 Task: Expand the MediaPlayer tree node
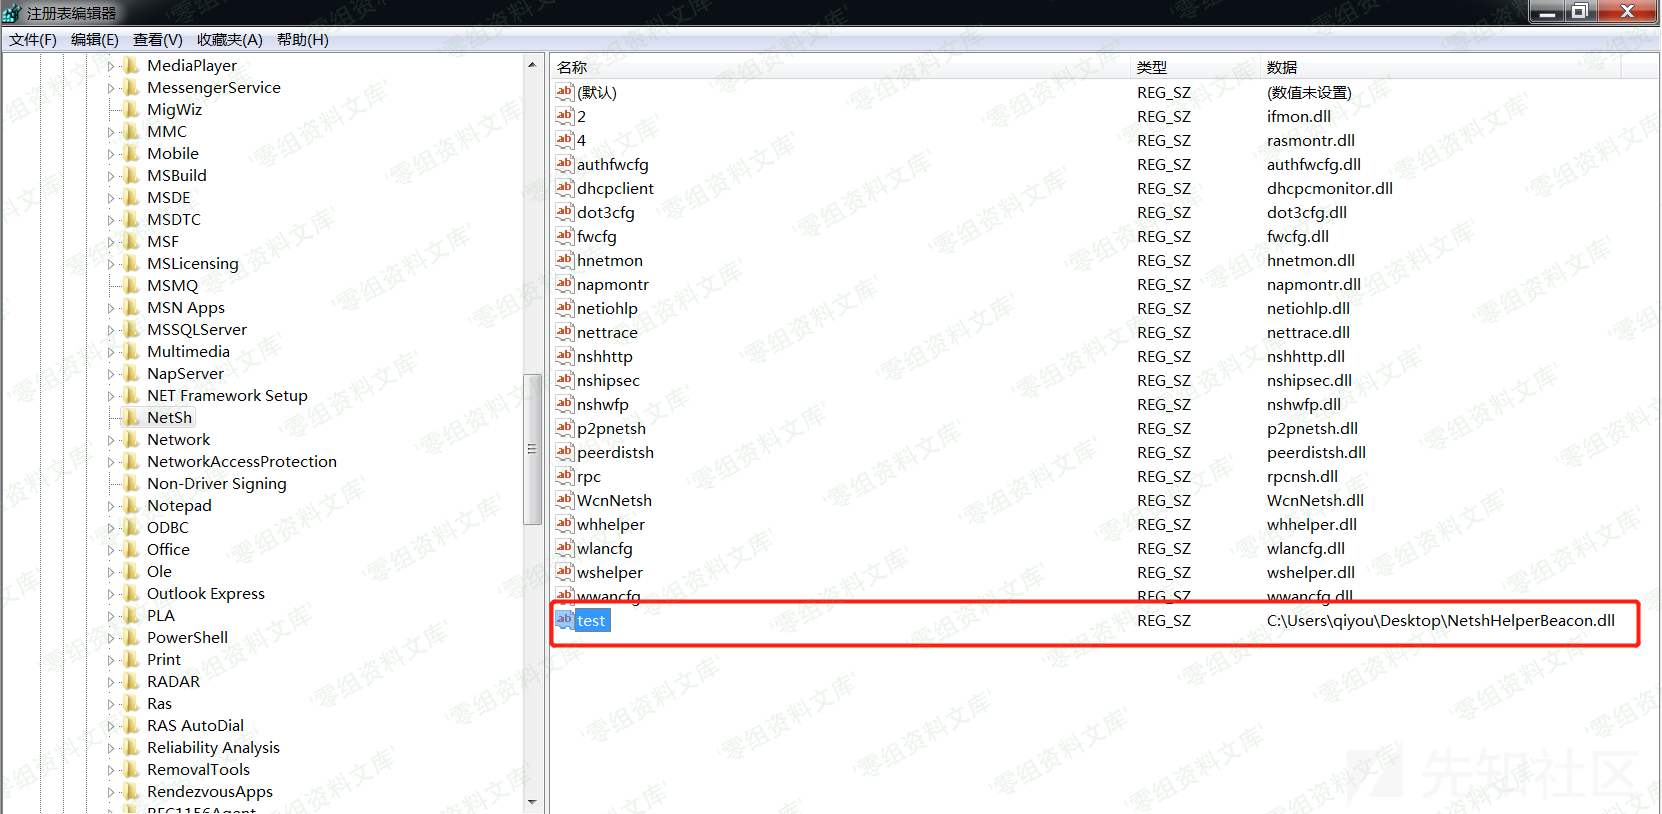111,66
